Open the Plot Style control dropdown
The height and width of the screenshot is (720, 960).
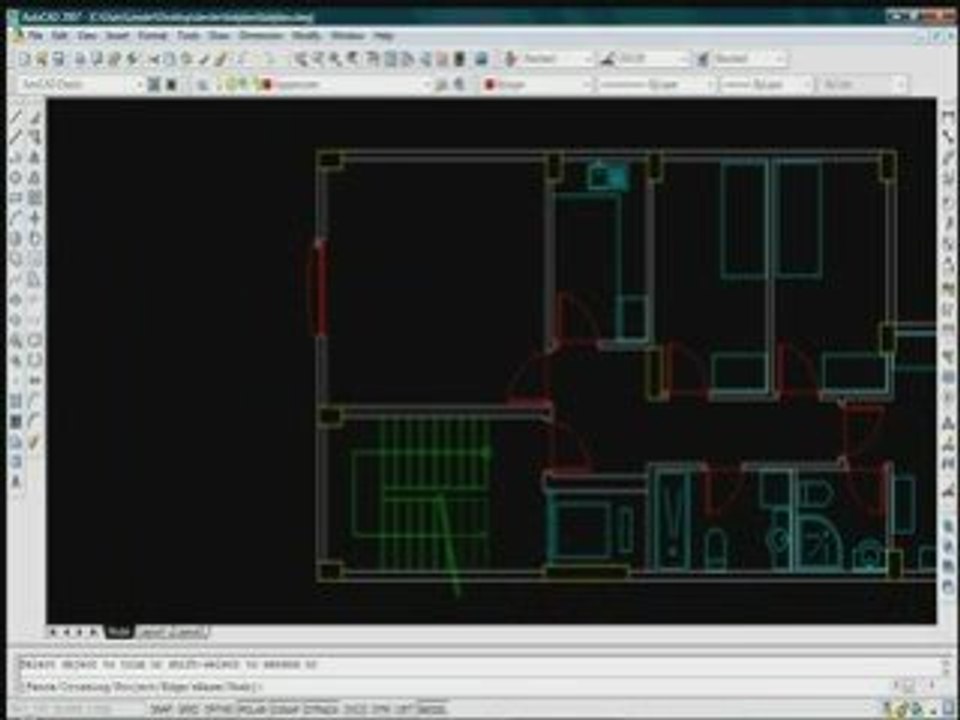(863, 84)
